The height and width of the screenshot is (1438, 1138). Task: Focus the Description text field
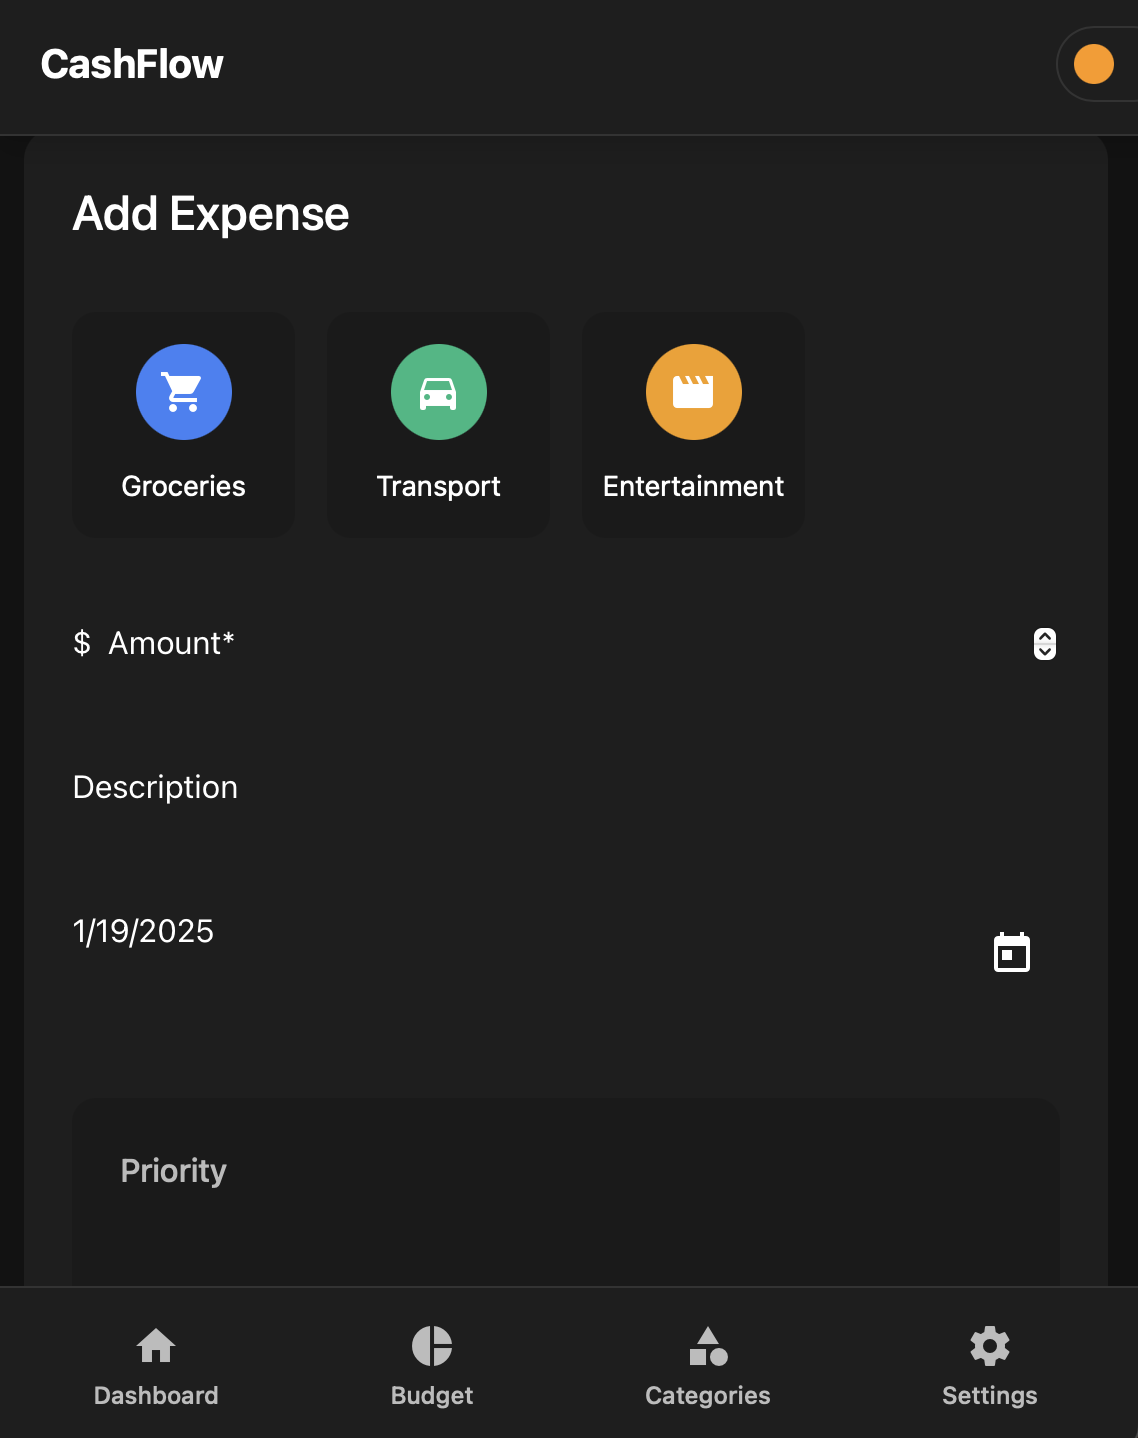click(565, 788)
